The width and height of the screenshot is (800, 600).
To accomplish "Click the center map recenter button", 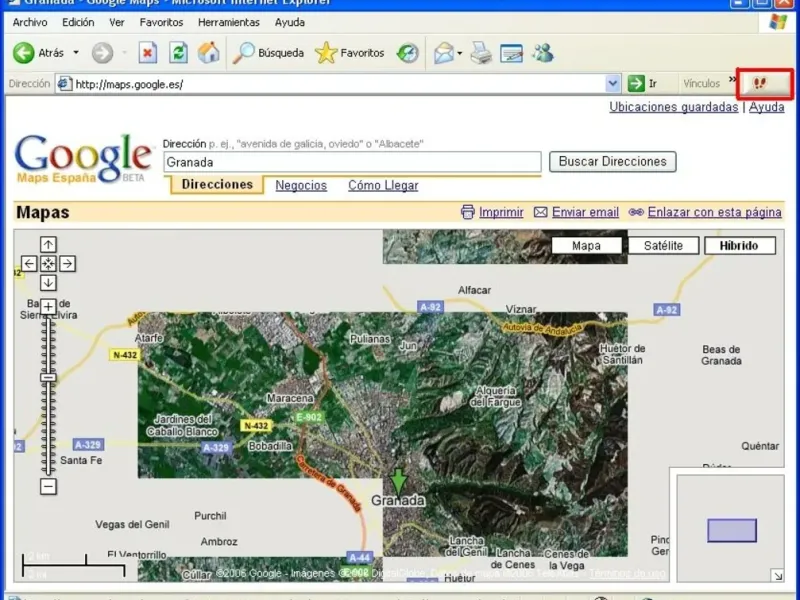I will (x=48, y=264).
